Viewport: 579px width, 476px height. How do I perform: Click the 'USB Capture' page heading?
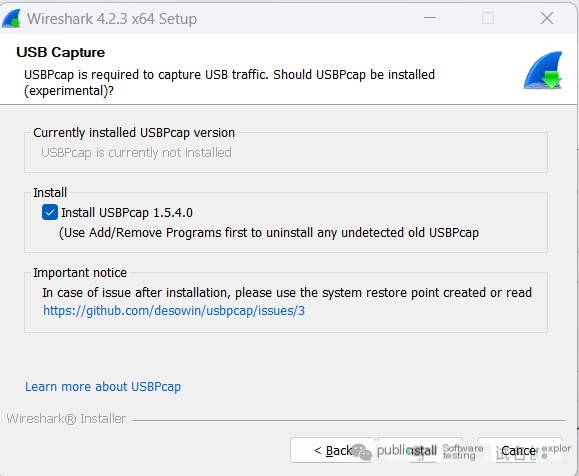click(x=61, y=52)
